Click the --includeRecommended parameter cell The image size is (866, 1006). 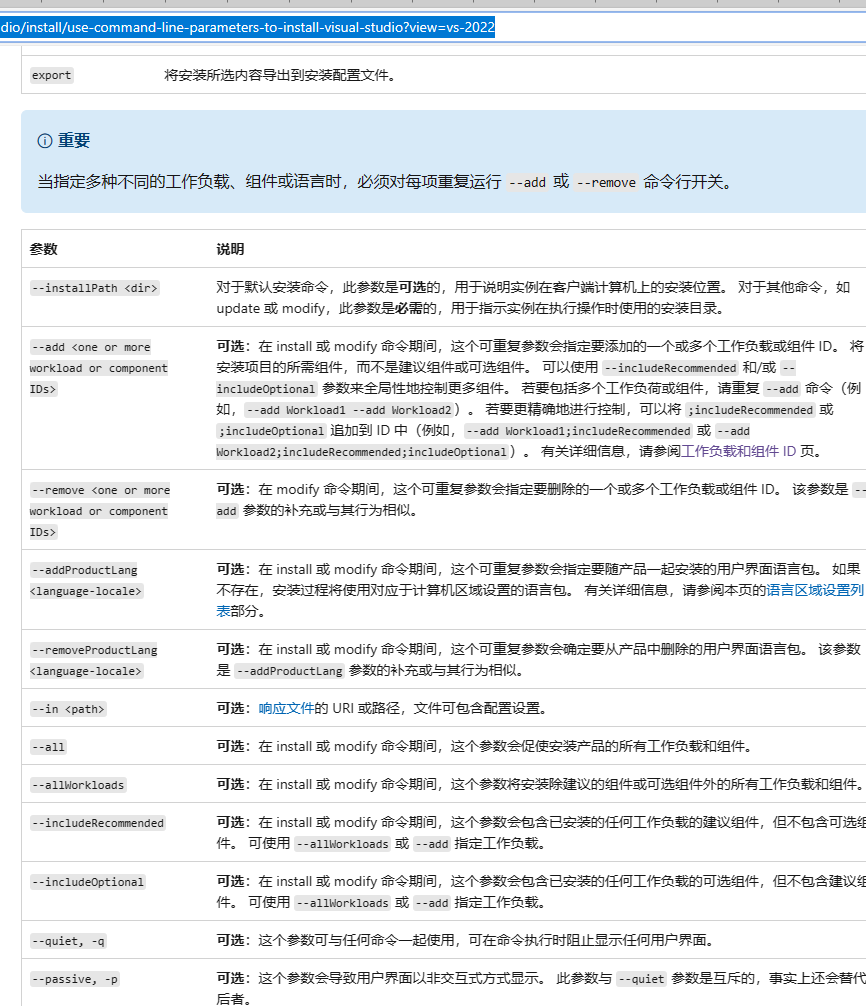click(98, 823)
